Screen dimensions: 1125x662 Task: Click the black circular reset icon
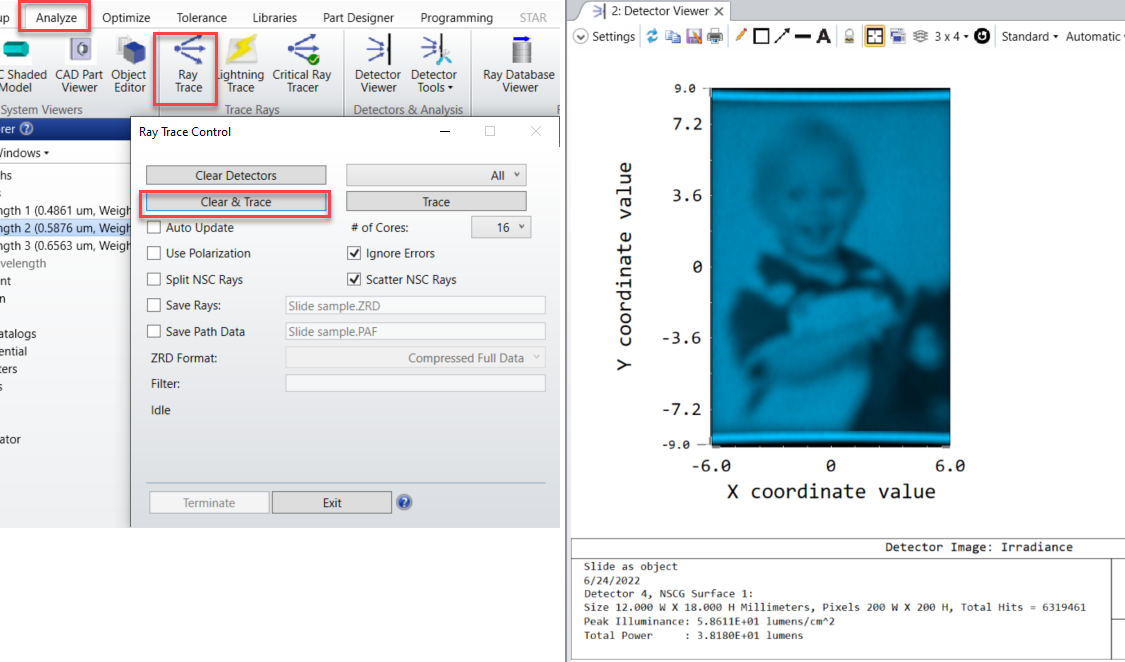click(982, 36)
